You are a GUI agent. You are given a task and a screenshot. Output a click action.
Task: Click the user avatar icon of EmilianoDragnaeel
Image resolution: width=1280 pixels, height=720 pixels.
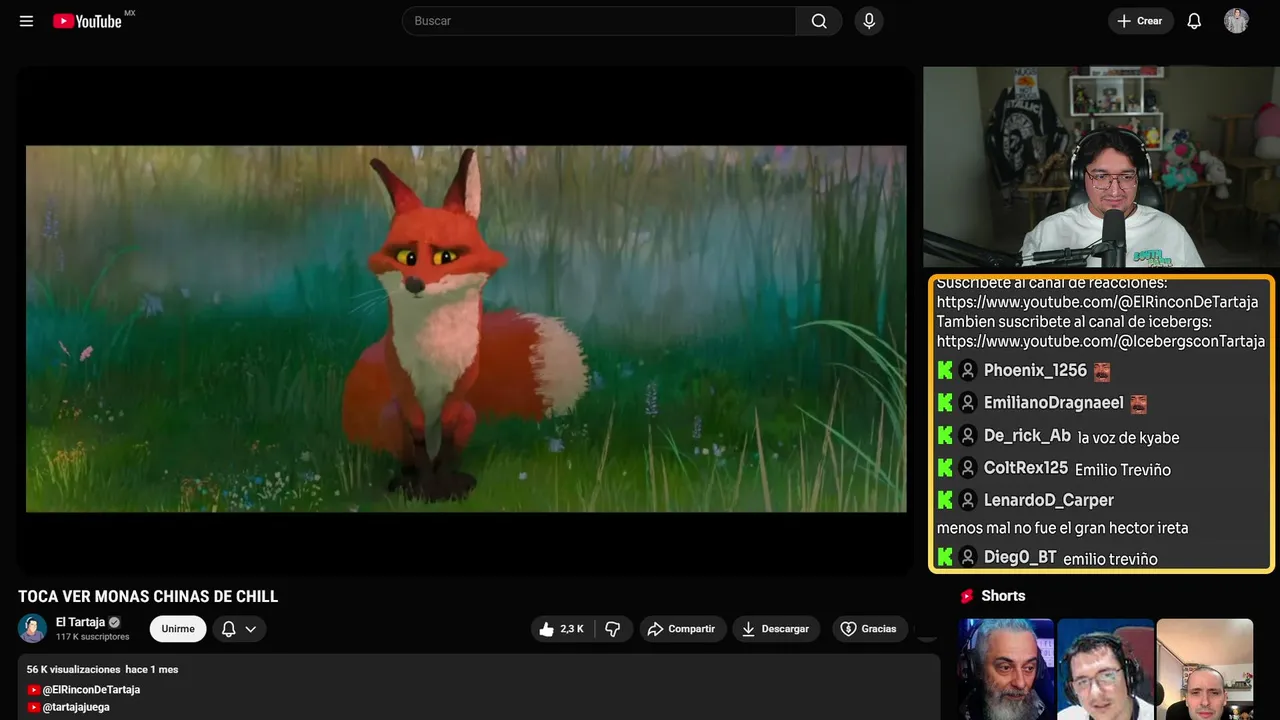point(968,403)
